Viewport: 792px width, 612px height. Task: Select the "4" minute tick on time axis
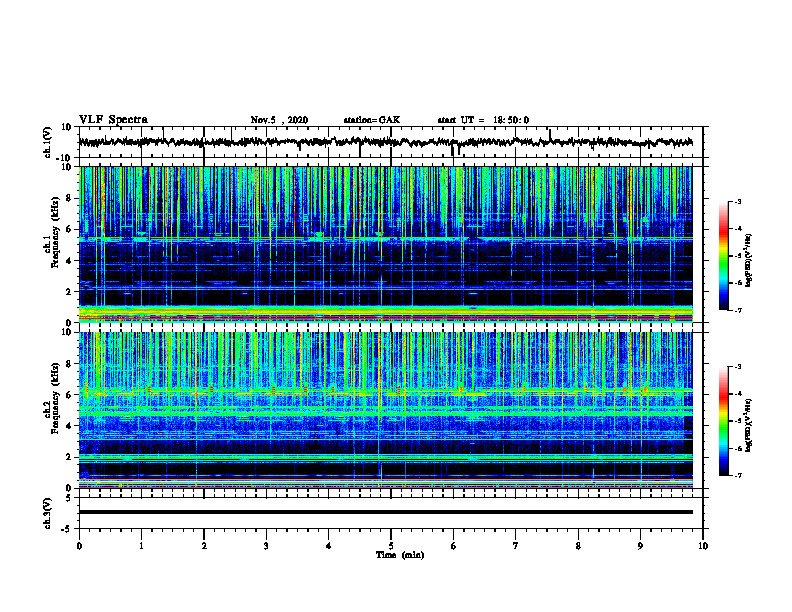329,546
